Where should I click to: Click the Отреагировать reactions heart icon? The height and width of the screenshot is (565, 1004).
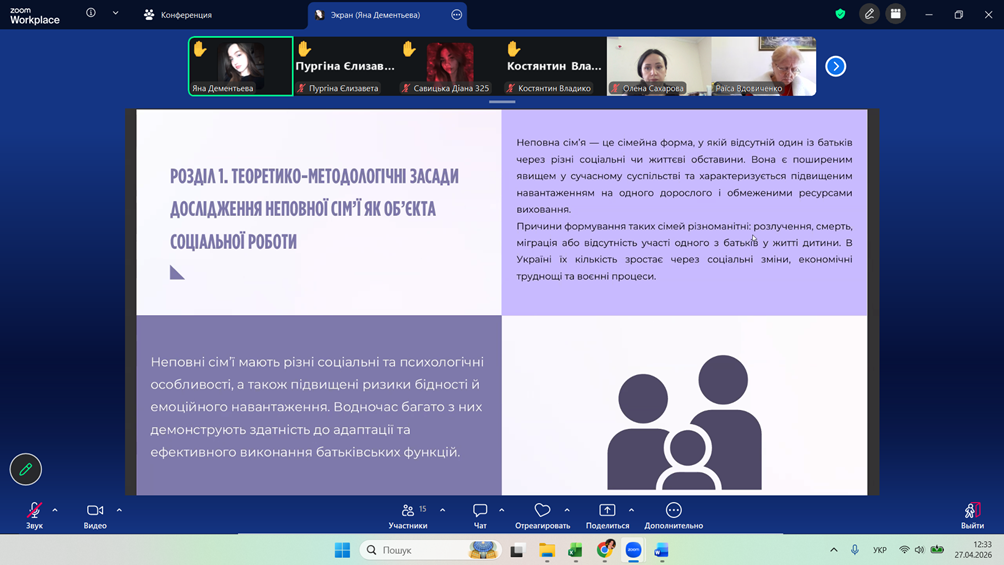point(542,512)
